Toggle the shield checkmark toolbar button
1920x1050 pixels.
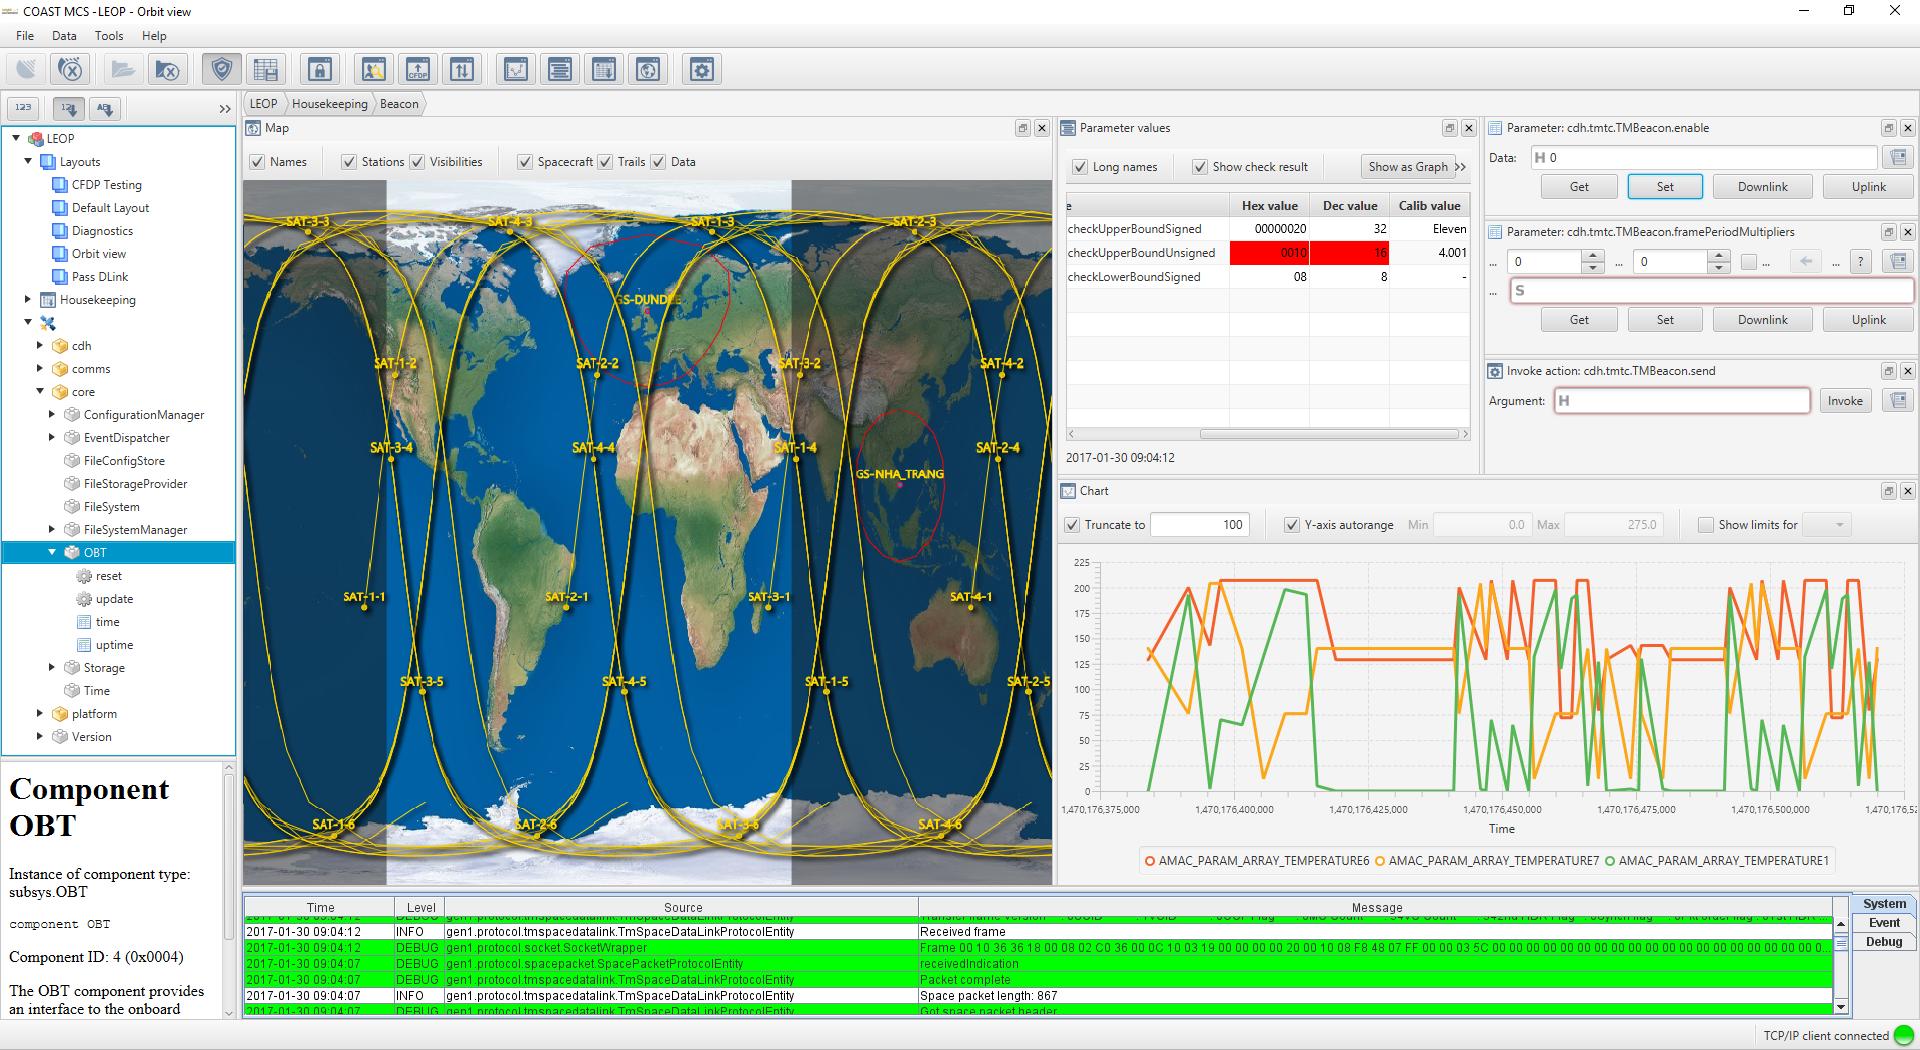pyautogui.click(x=222, y=69)
